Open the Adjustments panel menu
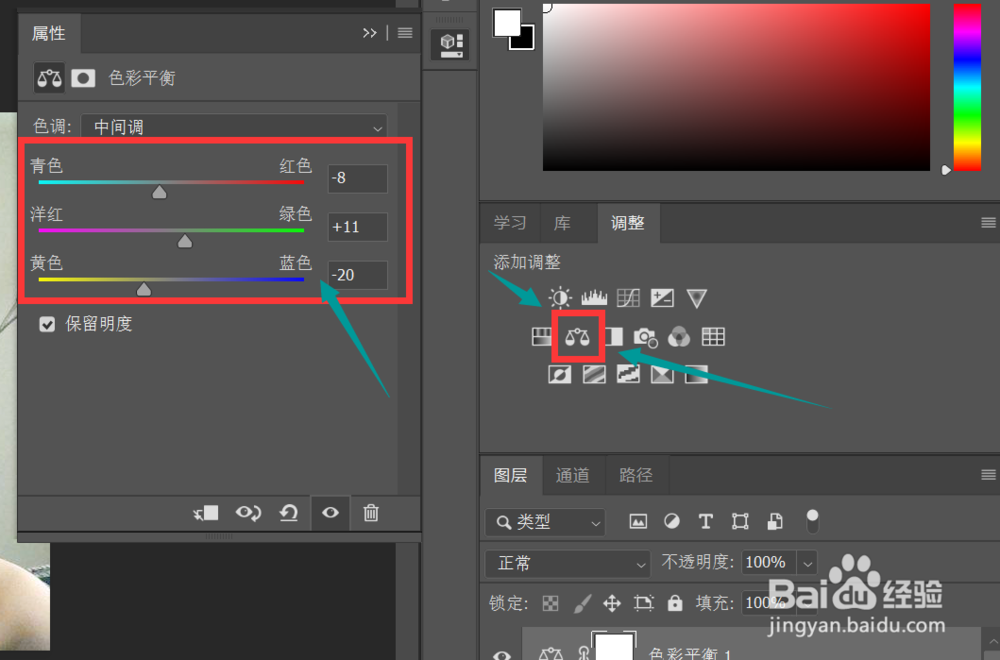This screenshot has height=660, width=1000. 989,223
